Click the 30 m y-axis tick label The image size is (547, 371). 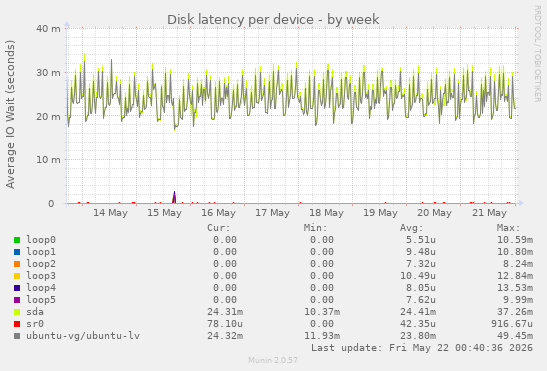tap(48, 73)
